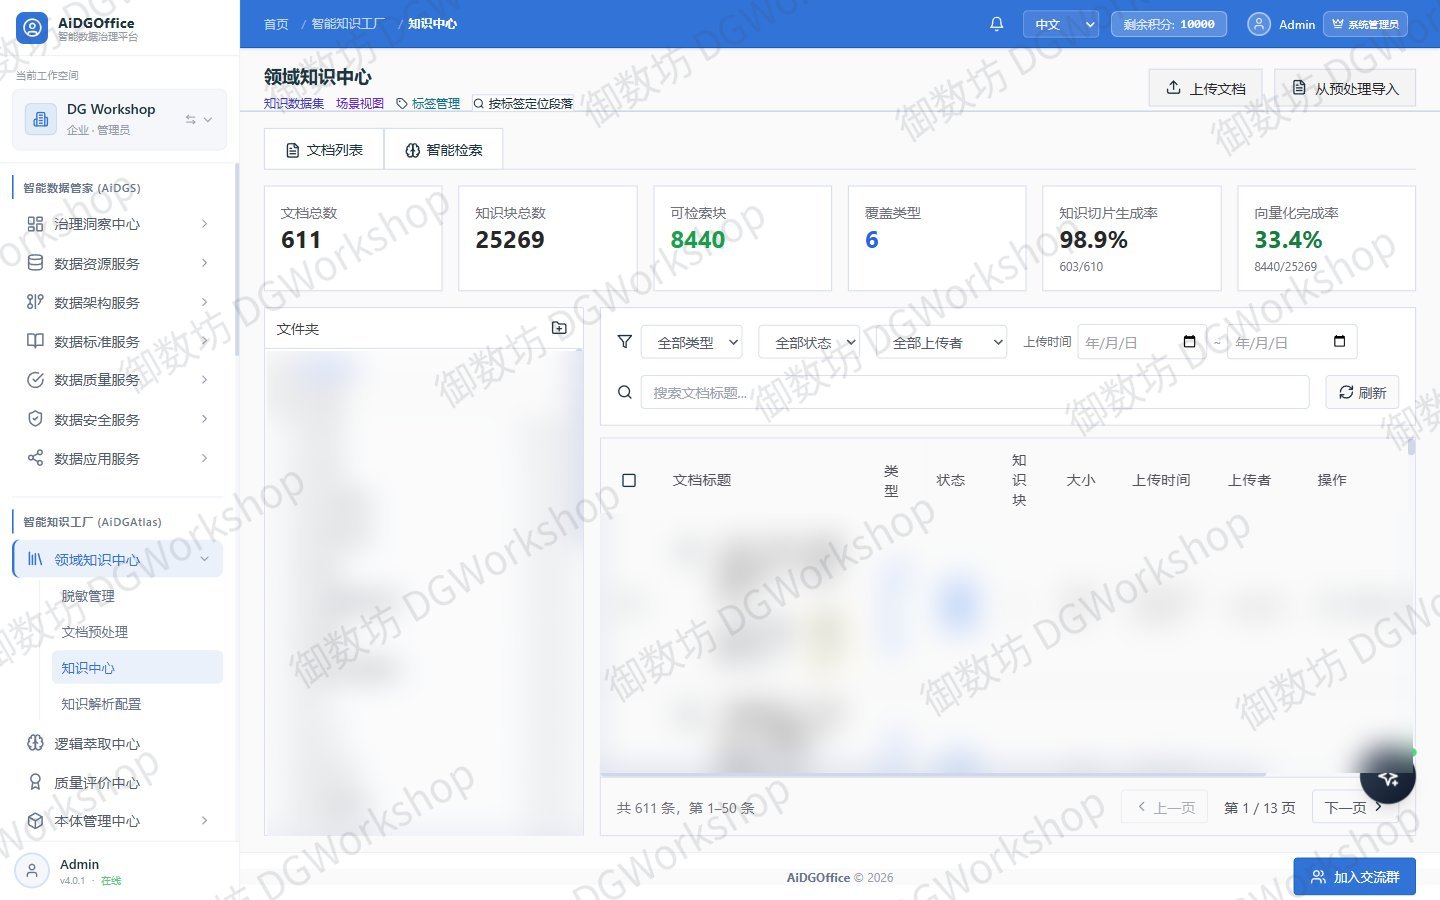Collapse the 领域知识中心 sidebar menu
The width and height of the screenshot is (1440, 900).
click(117, 559)
